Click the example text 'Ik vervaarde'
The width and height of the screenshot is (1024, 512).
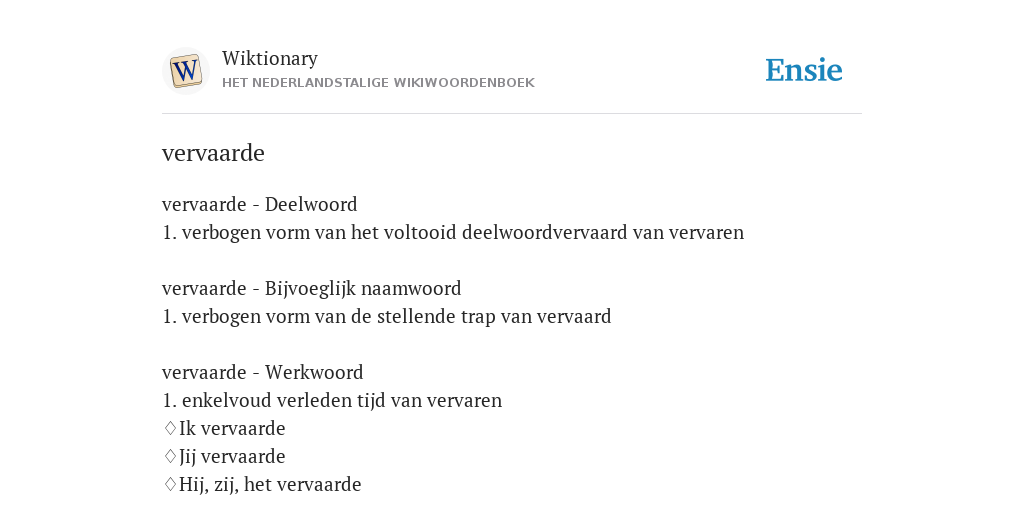[232, 428]
